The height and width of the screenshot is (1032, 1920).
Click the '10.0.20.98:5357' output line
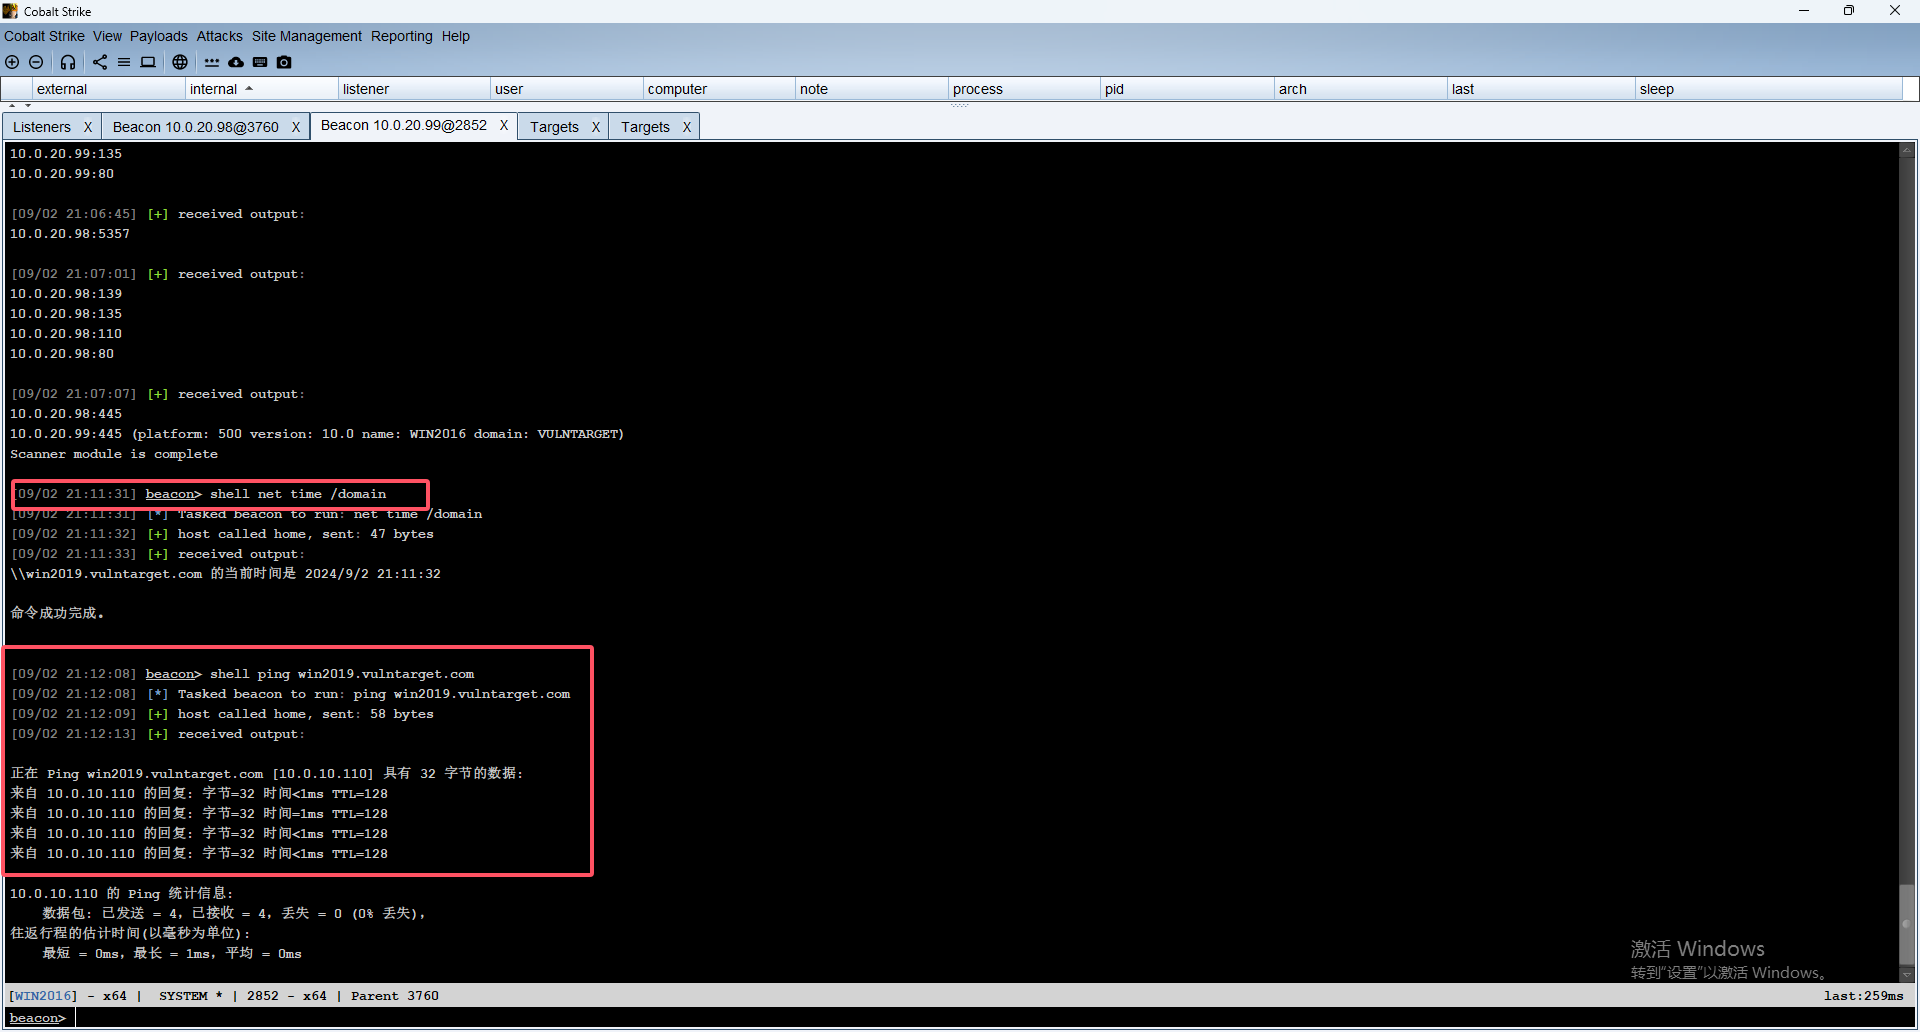(x=70, y=234)
